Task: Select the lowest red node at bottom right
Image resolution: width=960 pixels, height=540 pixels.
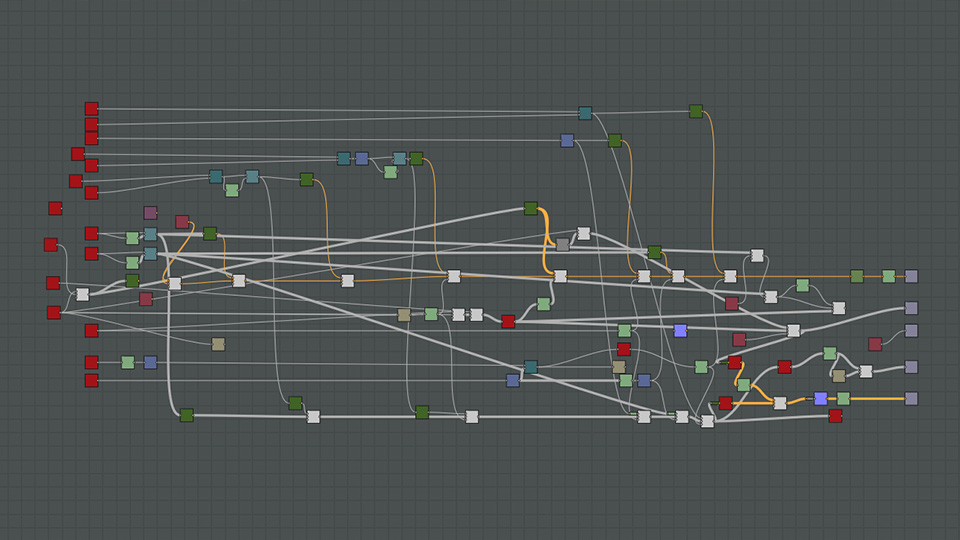Action: coord(835,416)
